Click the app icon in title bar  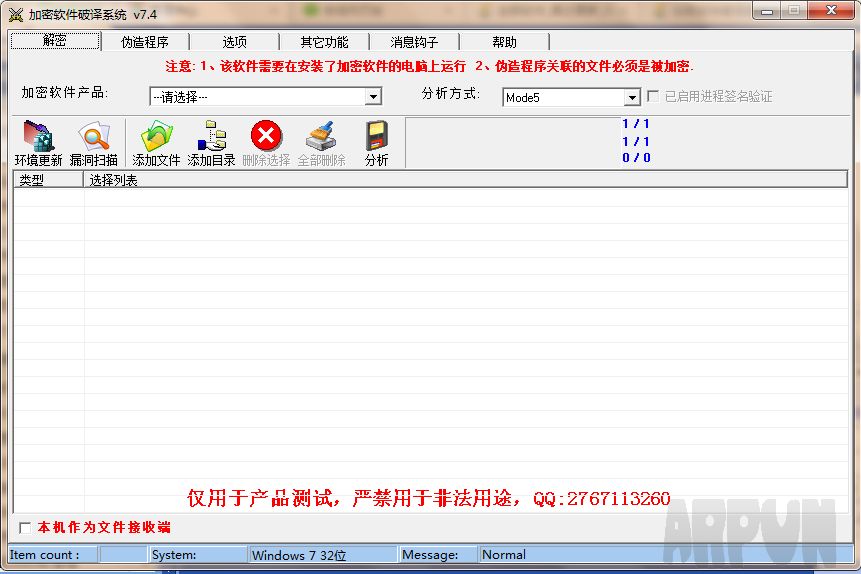(15, 15)
